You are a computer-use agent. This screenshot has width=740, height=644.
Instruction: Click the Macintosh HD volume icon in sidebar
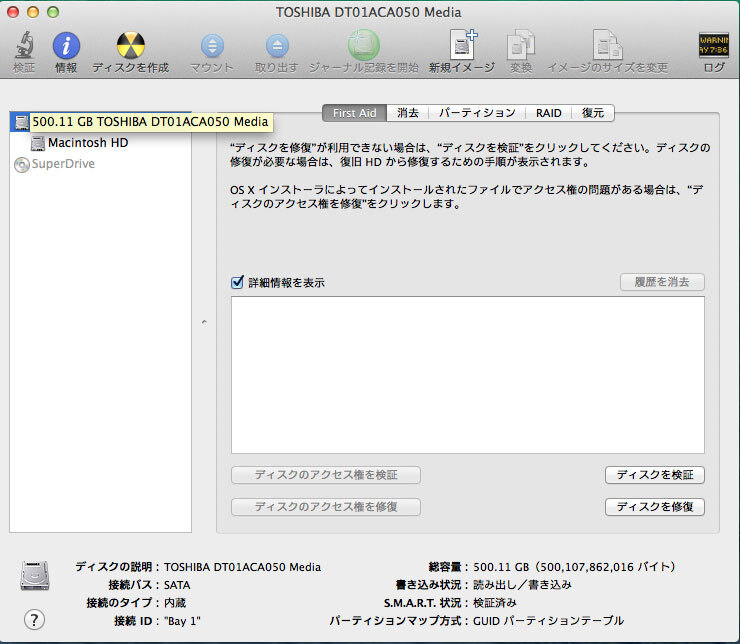coord(38,143)
